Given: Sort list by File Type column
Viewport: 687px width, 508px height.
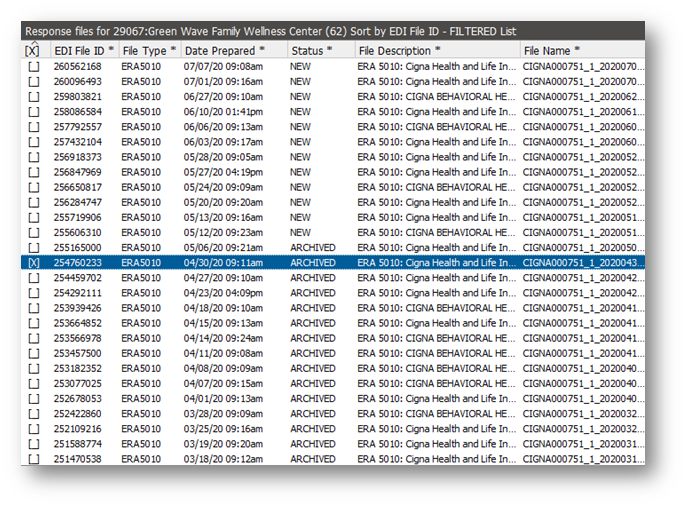Looking at the screenshot, I should (x=148, y=50).
